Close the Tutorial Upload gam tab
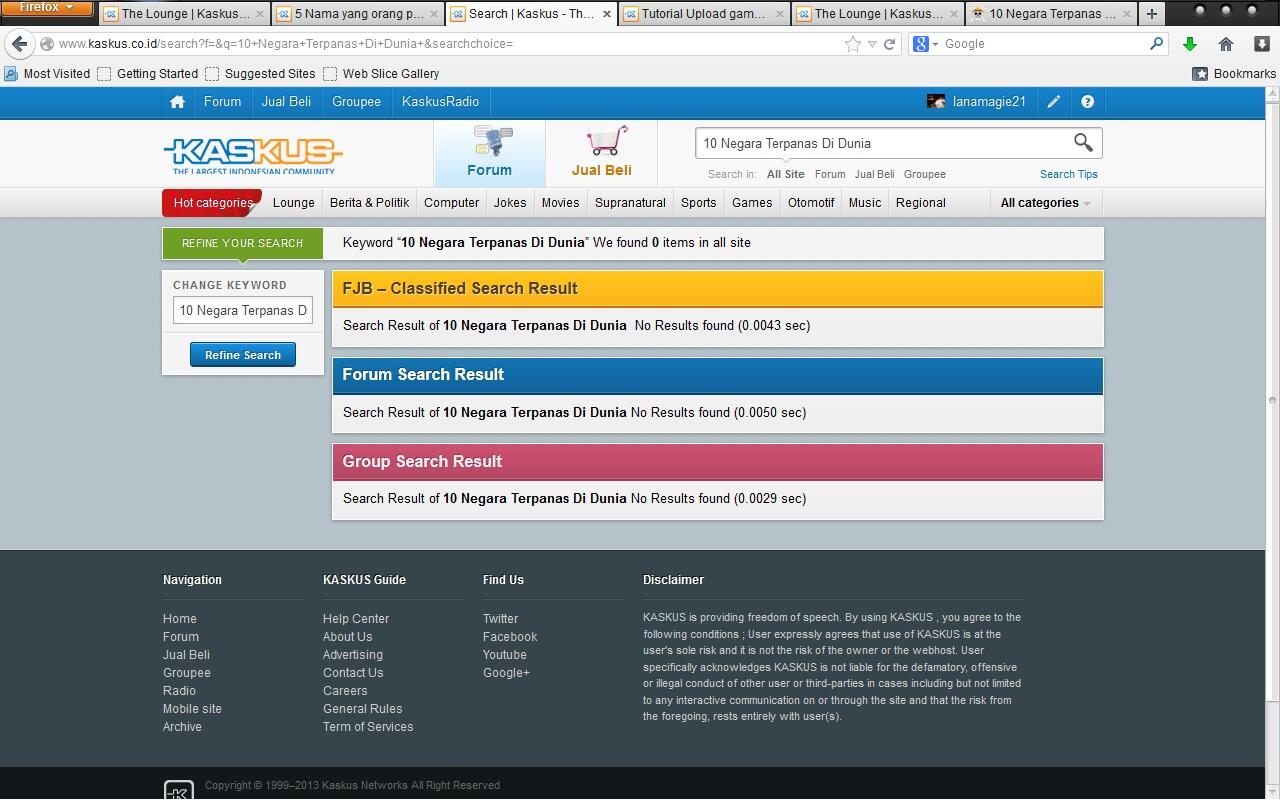Screen dimensions: 1280x800 pyautogui.click(x=780, y=14)
